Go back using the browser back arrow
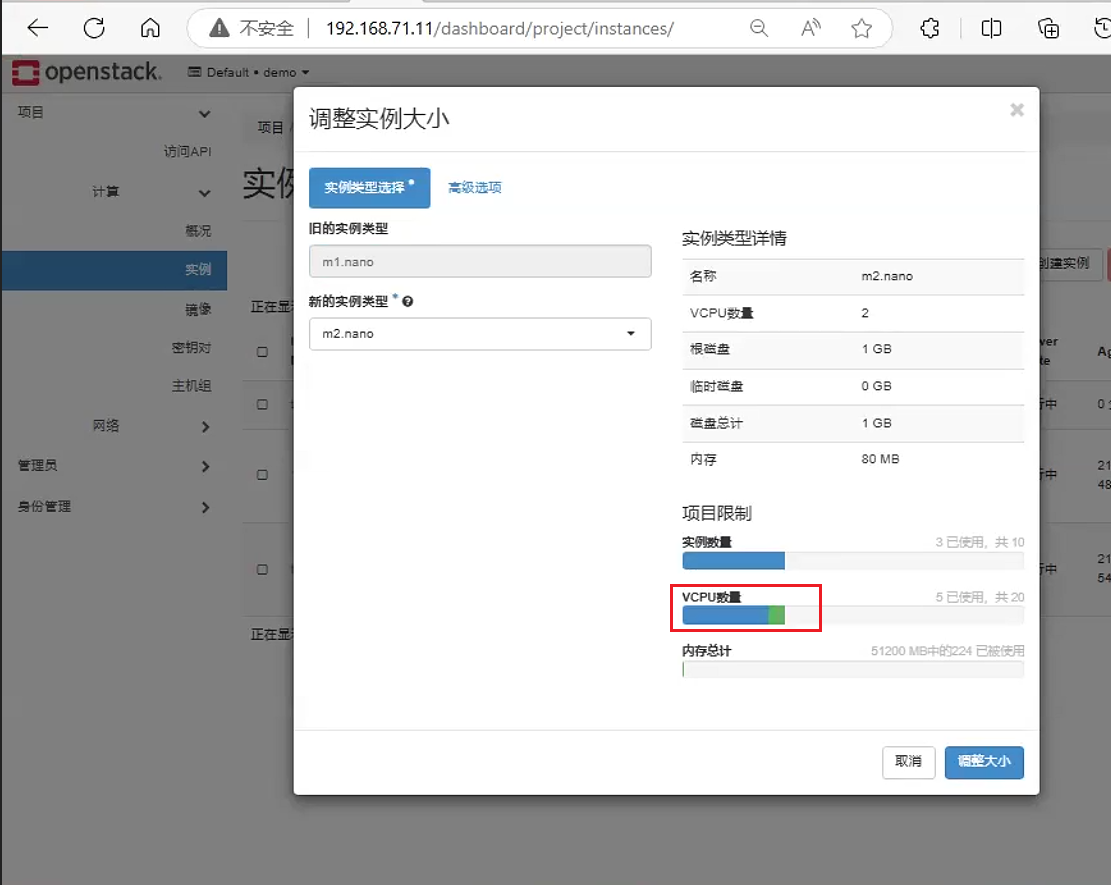 point(38,28)
